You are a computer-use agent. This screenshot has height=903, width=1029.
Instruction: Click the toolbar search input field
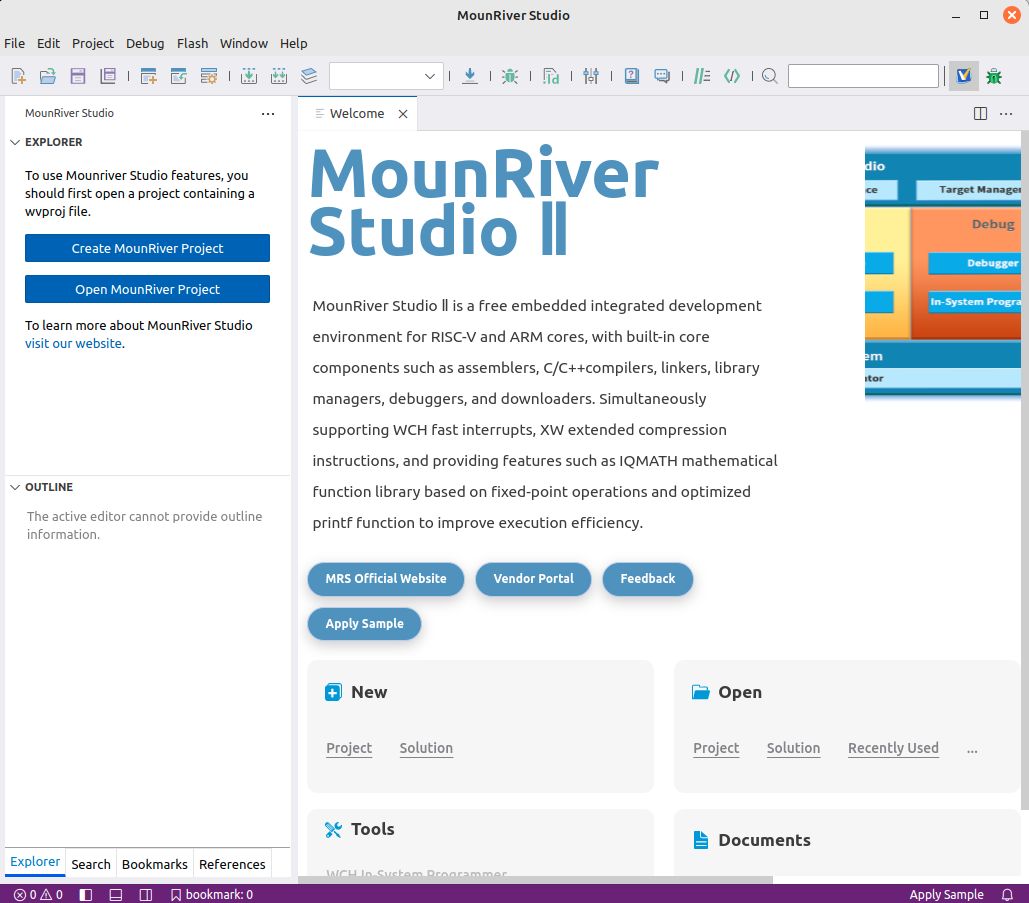[863, 76]
